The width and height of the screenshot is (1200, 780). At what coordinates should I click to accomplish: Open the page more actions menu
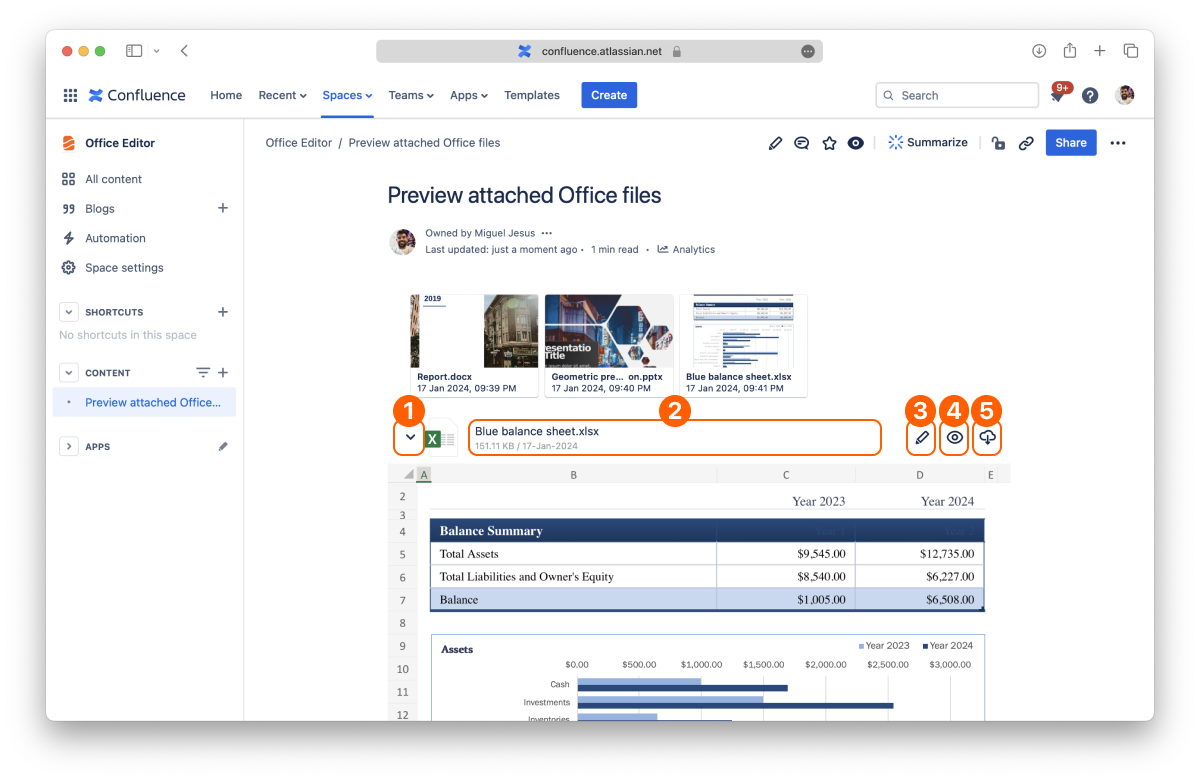click(1118, 143)
